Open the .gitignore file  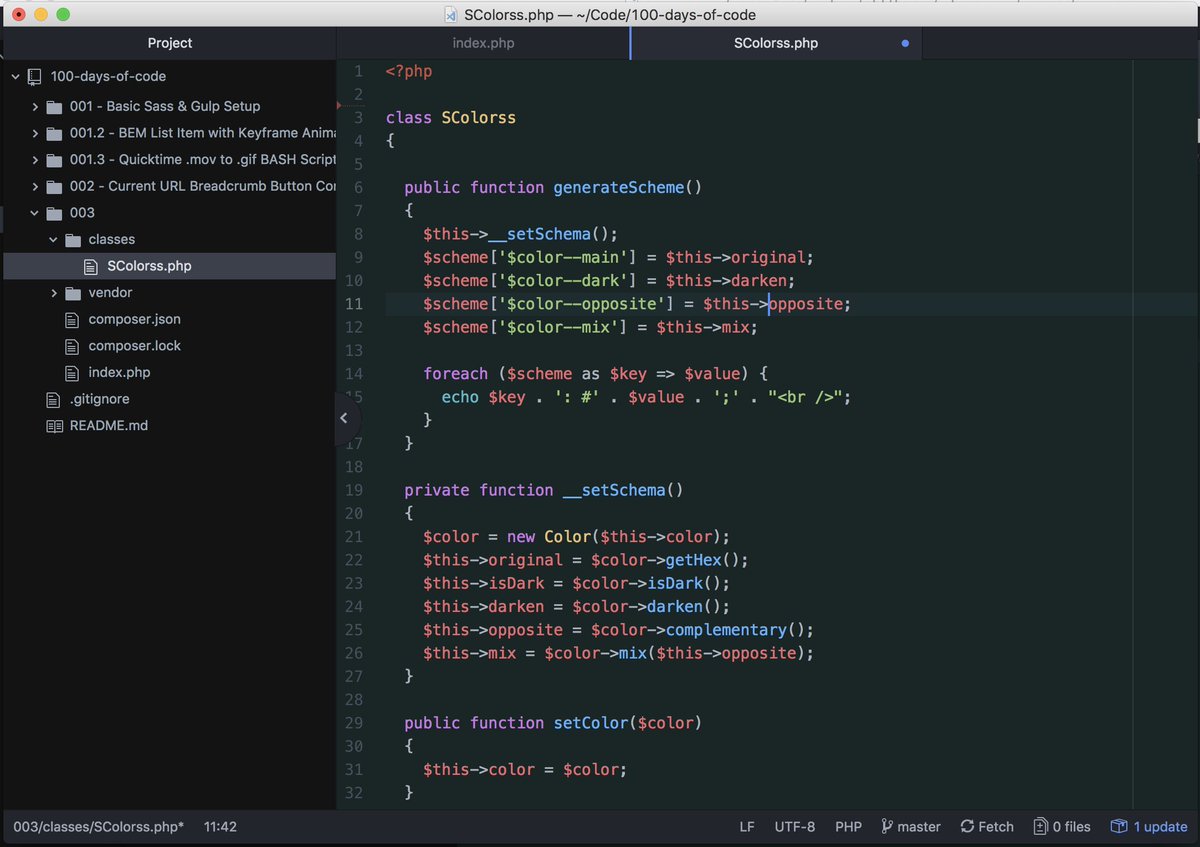pyautogui.click(x=100, y=399)
